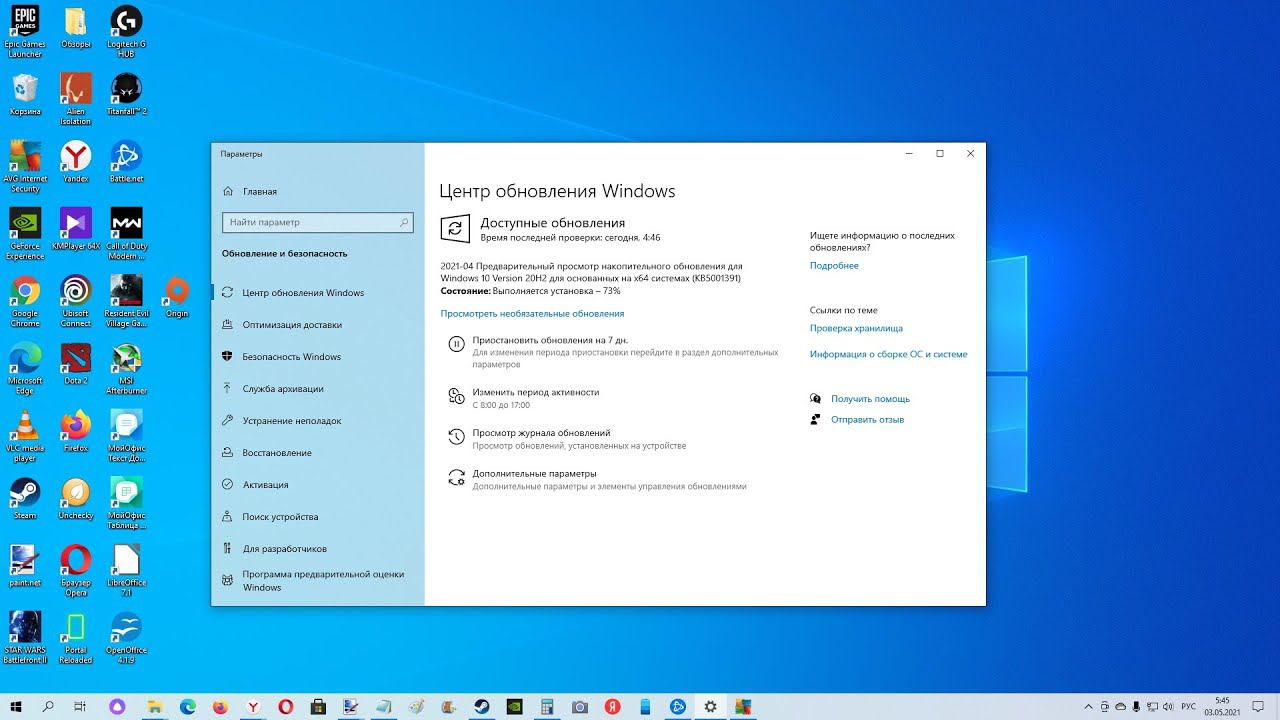
Task: Select the OpenOffice 4.1.9 desktop shortcut
Action: 126,638
